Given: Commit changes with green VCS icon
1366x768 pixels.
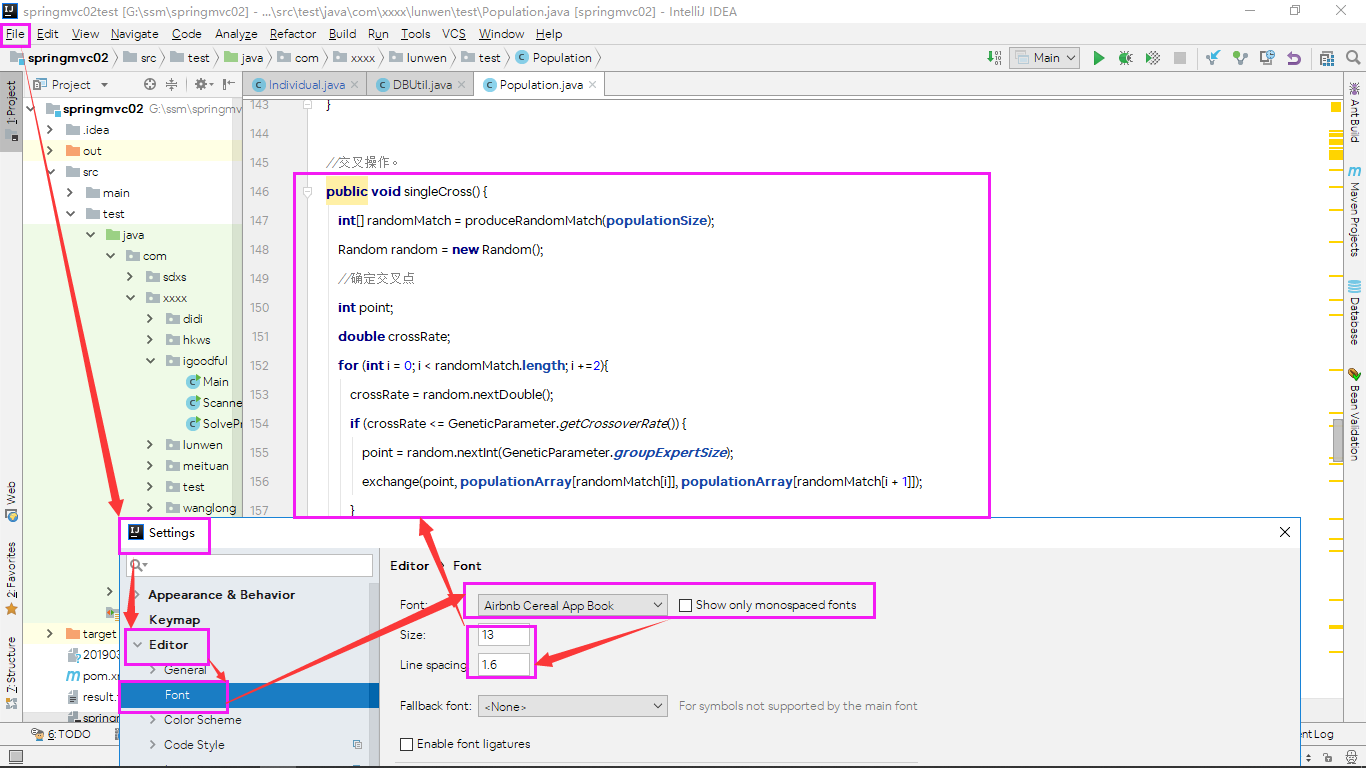Looking at the screenshot, I should point(1240,58).
